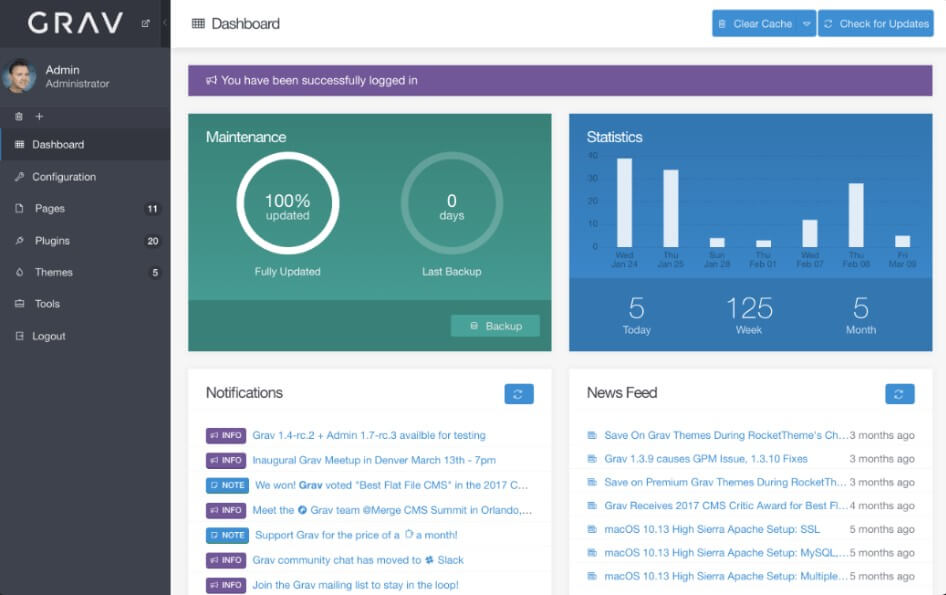This screenshot has width=946, height=595.
Task: Open the Plugins section
Action: tap(51, 241)
